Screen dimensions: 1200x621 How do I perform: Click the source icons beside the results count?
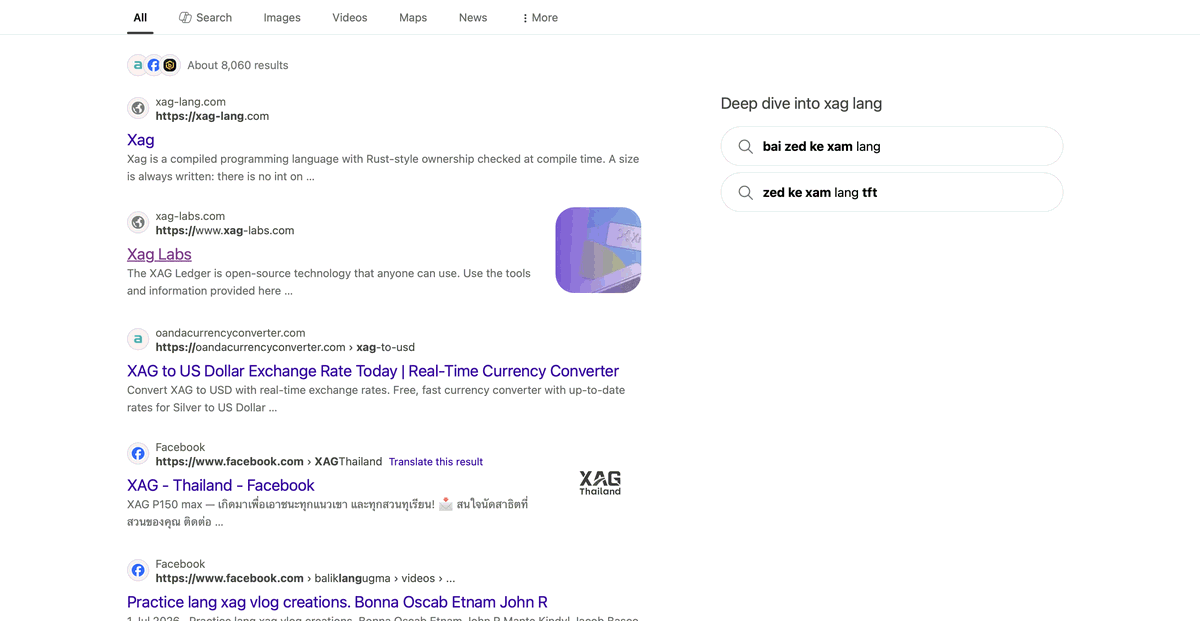pyautogui.click(x=153, y=65)
